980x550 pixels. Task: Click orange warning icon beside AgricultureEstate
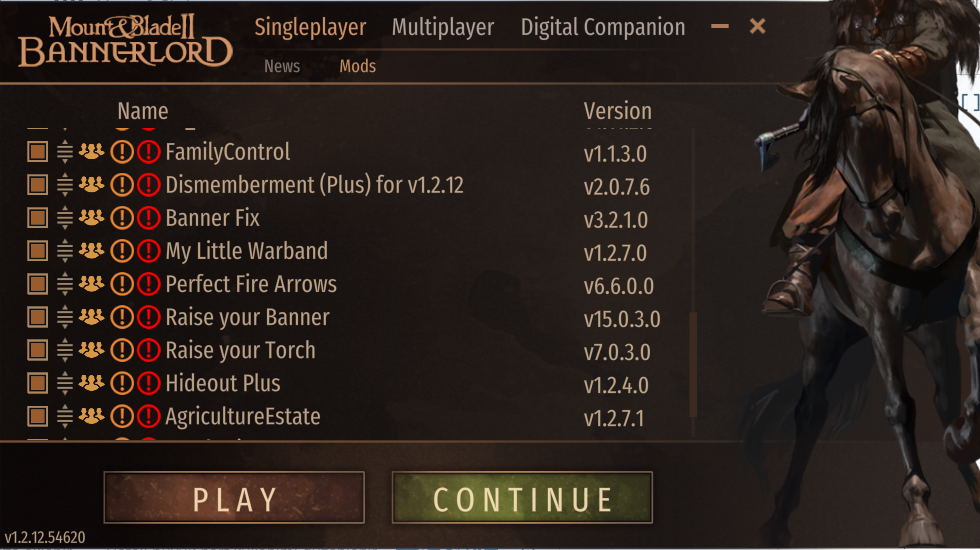click(122, 417)
